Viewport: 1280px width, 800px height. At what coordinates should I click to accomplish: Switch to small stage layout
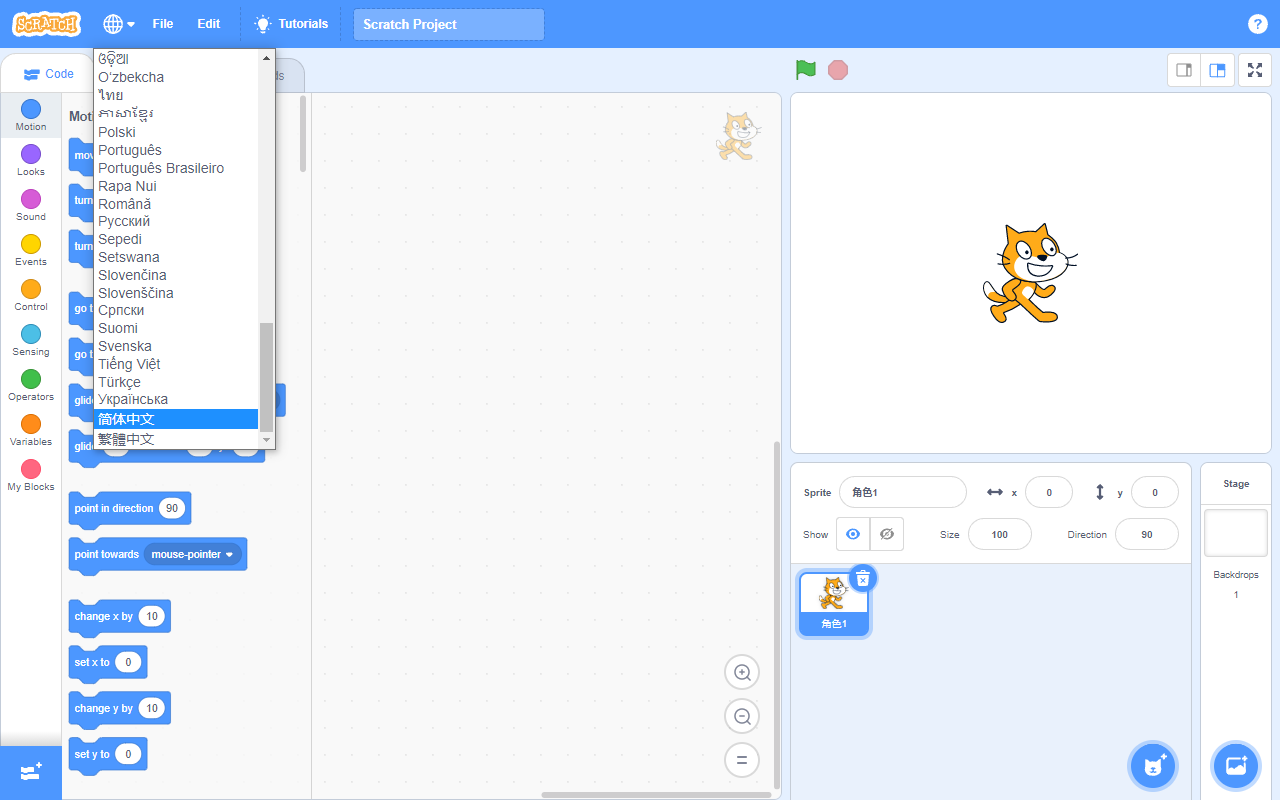(x=1184, y=70)
